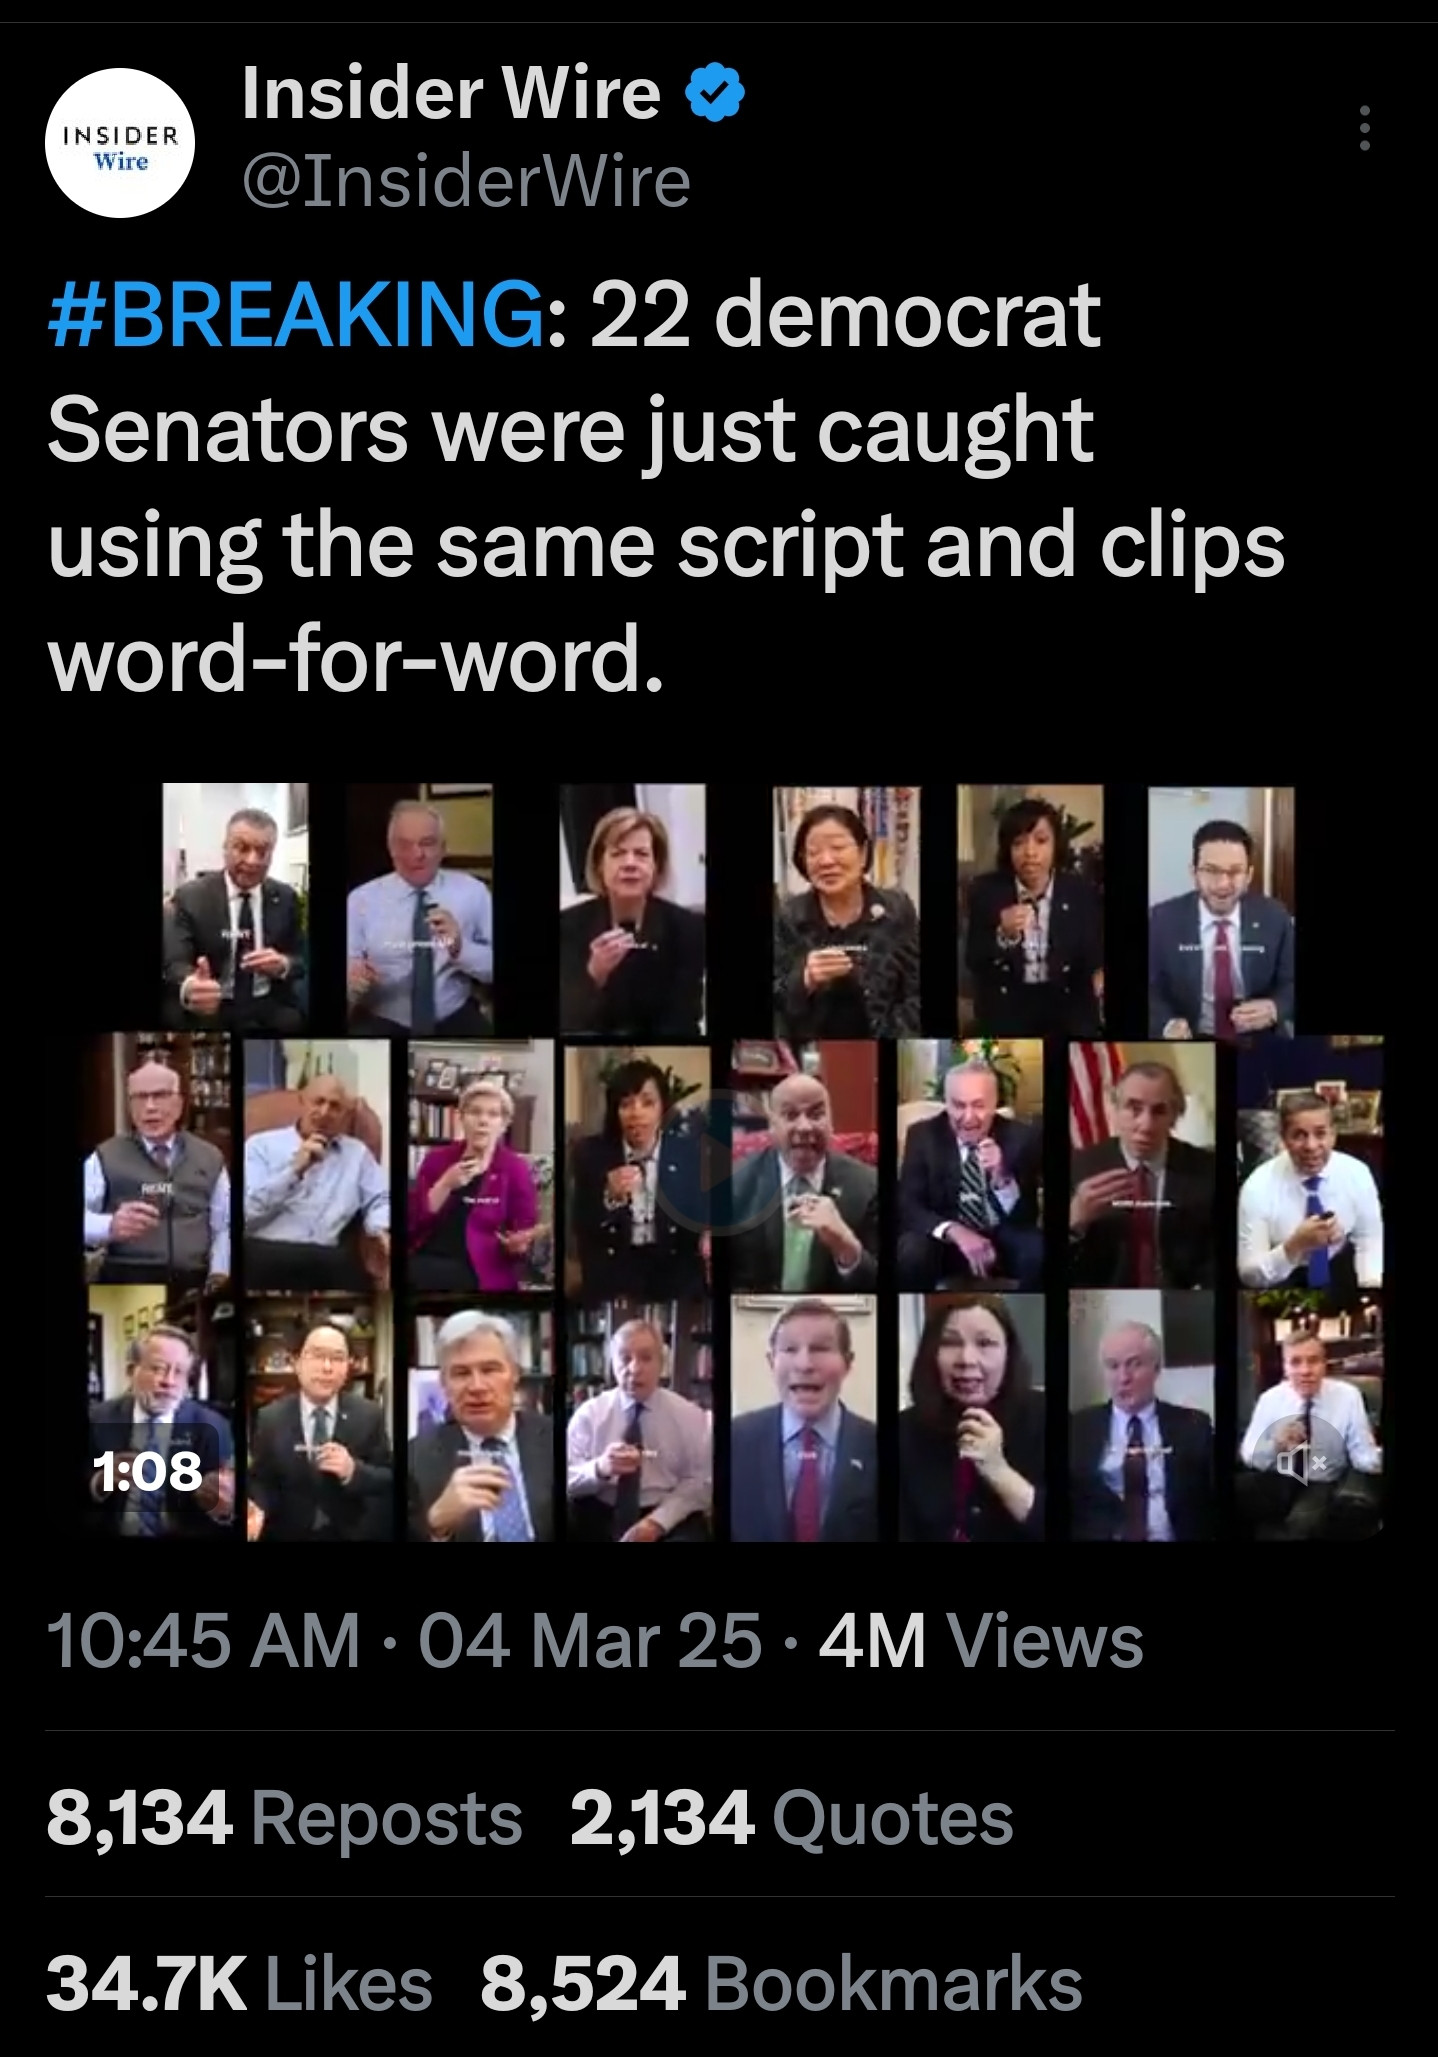Screen dimensions: 1438x2057
Task: Click the 8,524 Bookmarks count
Action: (x=781, y=1985)
